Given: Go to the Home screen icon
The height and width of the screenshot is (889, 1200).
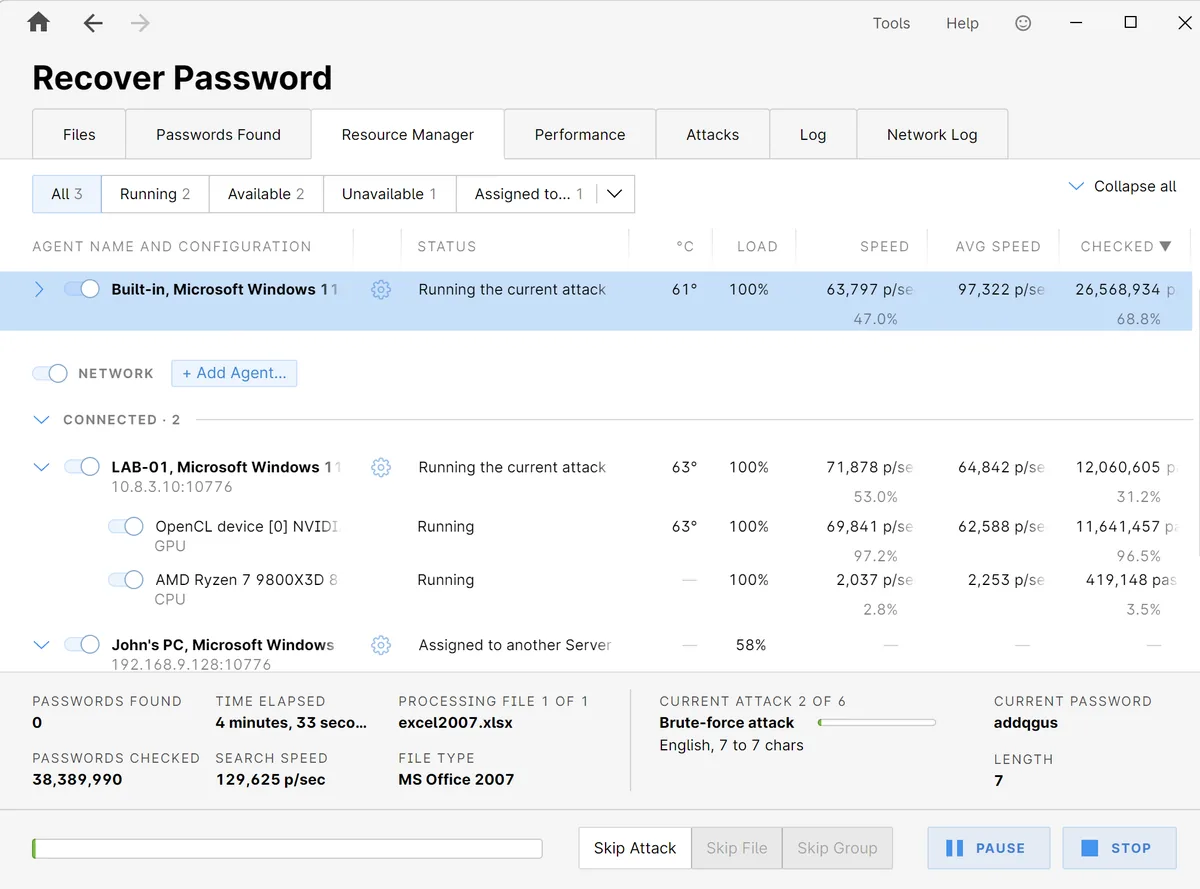Looking at the screenshot, I should click(39, 22).
